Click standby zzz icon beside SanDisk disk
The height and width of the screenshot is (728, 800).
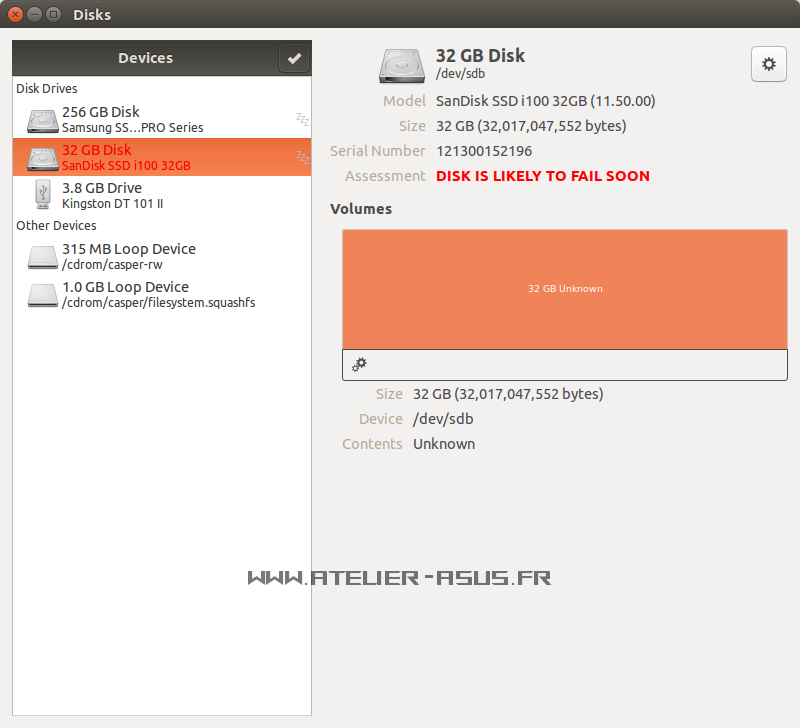[302, 158]
